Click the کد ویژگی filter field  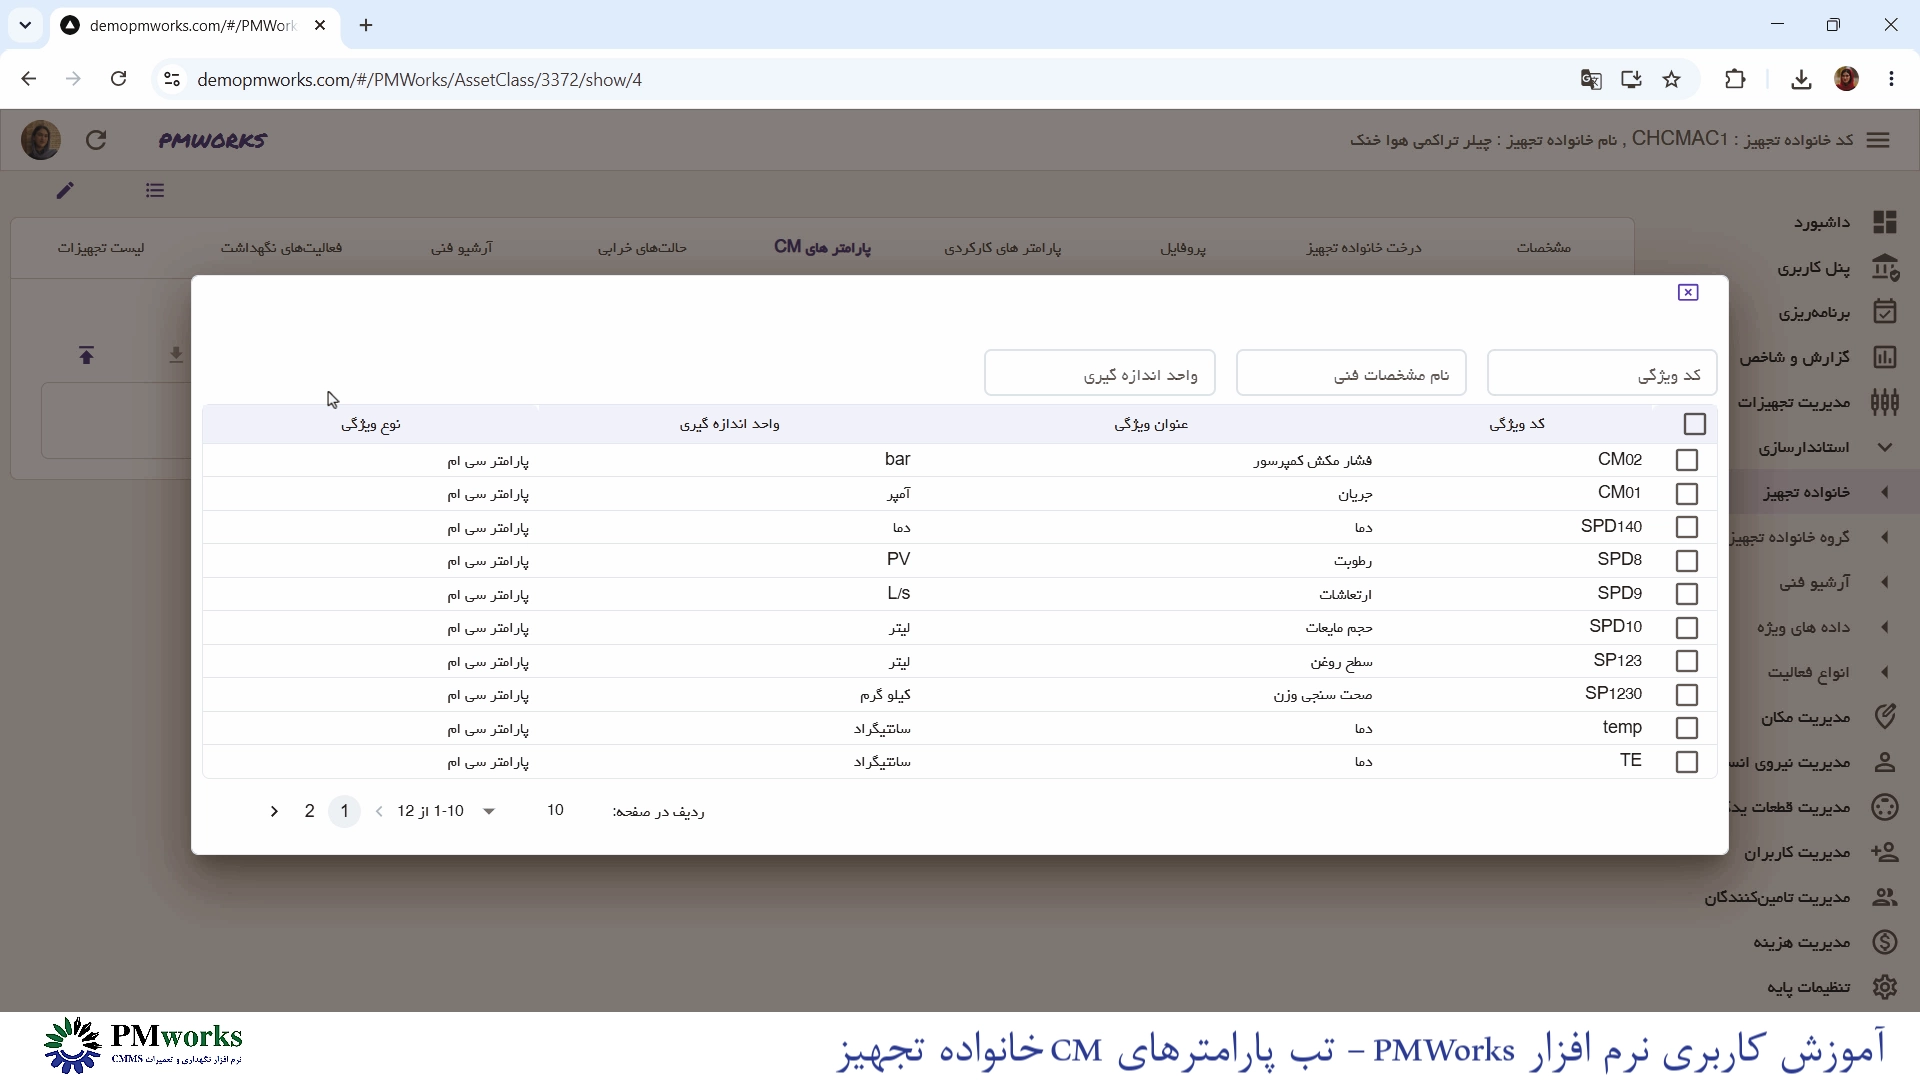coord(1602,373)
